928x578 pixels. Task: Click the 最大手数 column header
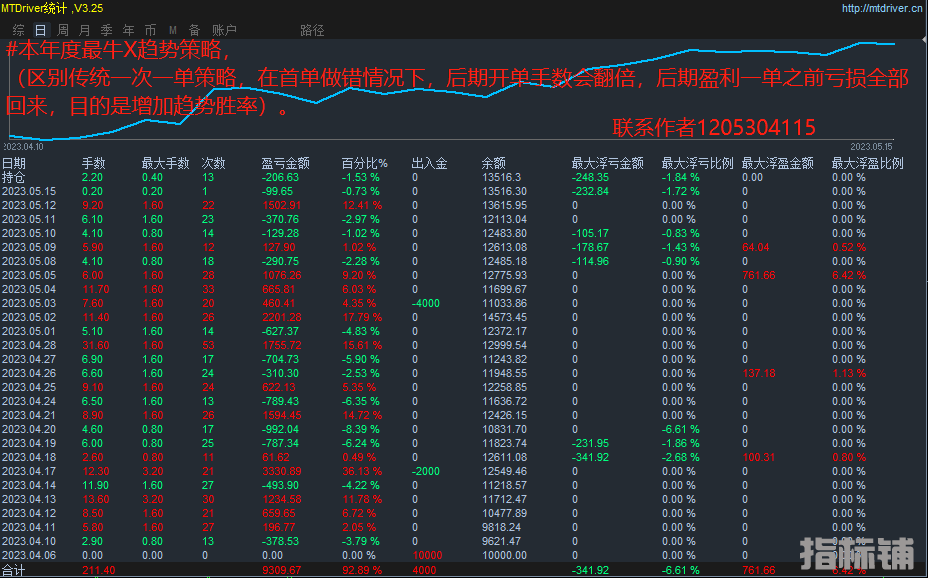[x=165, y=163]
